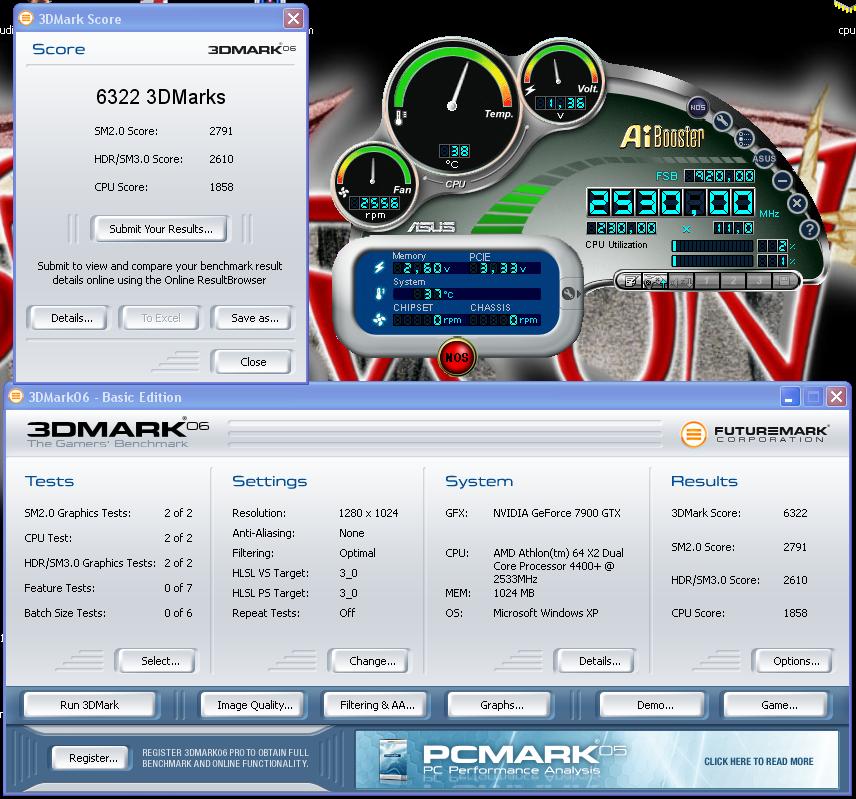
Task: Click Submit Your Results button
Action: click(x=160, y=229)
